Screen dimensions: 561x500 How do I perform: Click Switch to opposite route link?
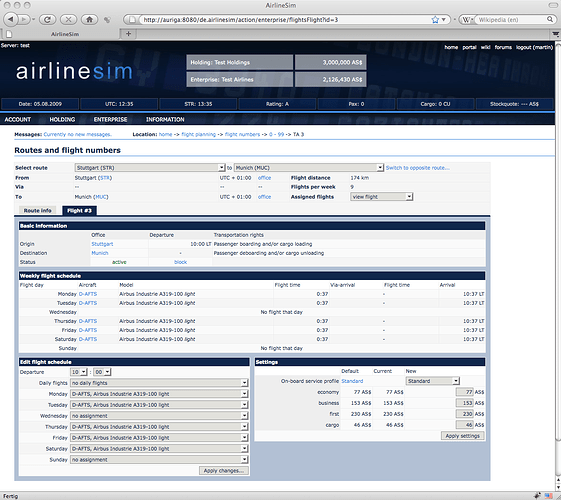click(418, 168)
